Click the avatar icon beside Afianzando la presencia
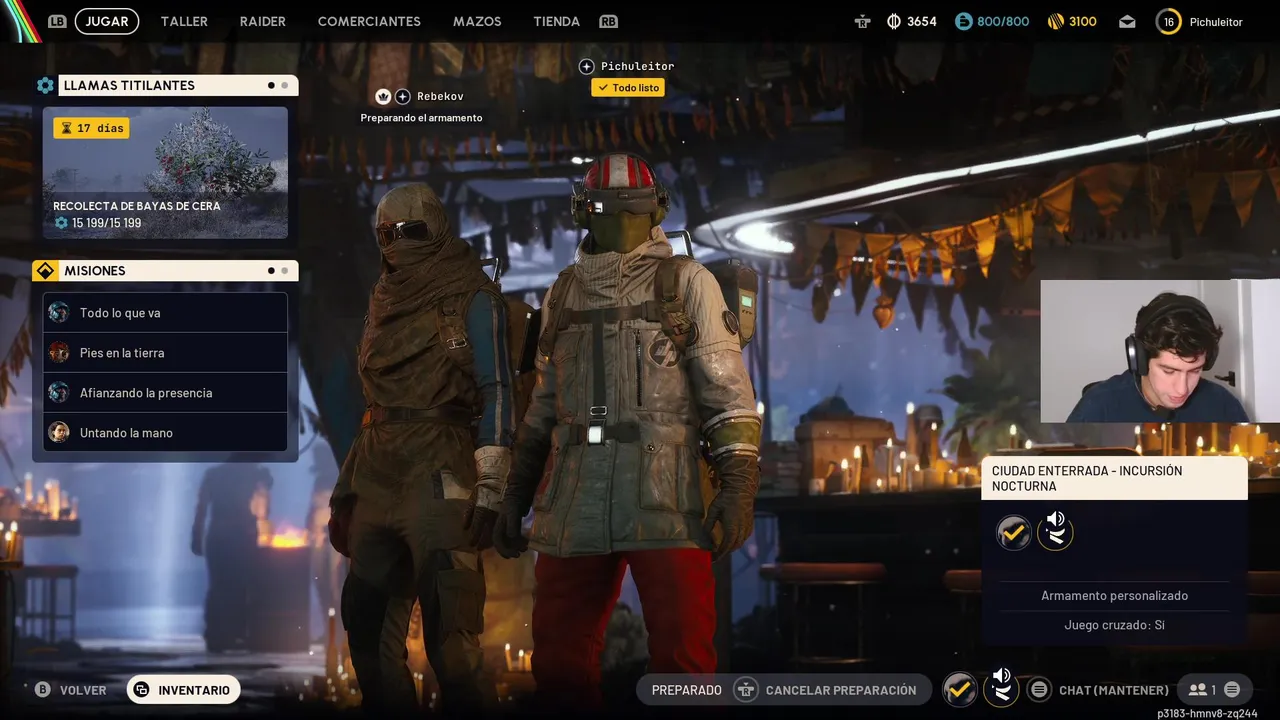This screenshot has width=1280, height=720. pyautogui.click(x=59, y=392)
